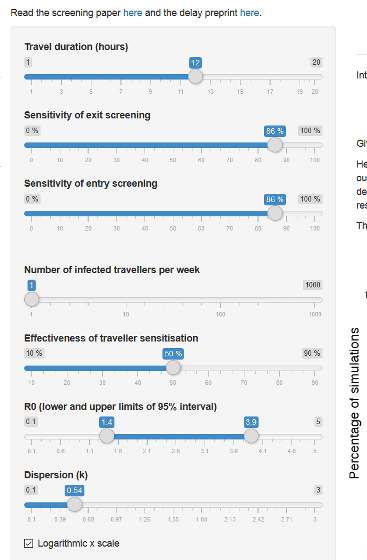The image size is (367, 560).
Task: Click the infected travellers per week handle
Action: 31,299
